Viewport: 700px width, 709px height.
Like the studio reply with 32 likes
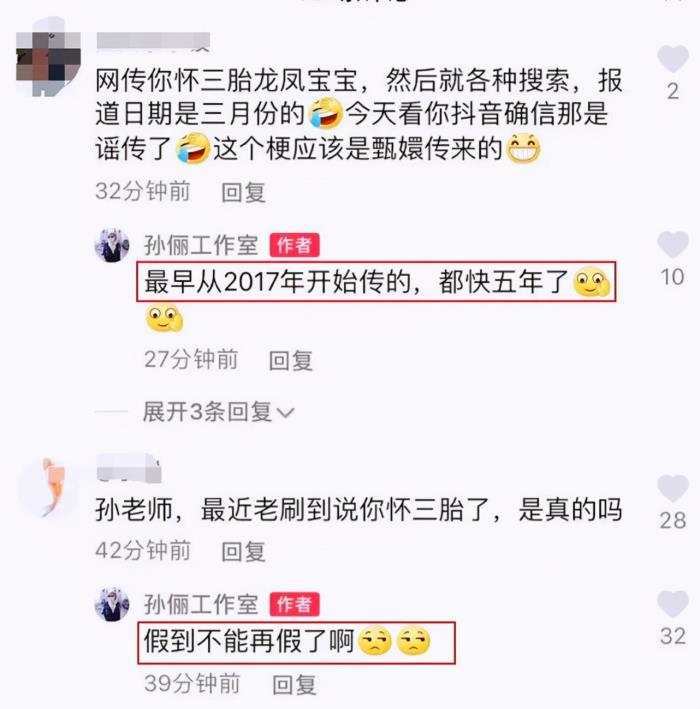[673, 604]
